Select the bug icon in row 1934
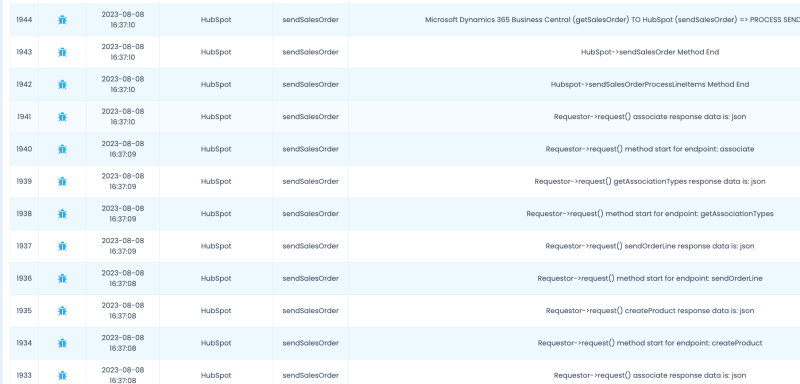Image resolution: width=800 pixels, height=384 pixels. pos(62,343)
